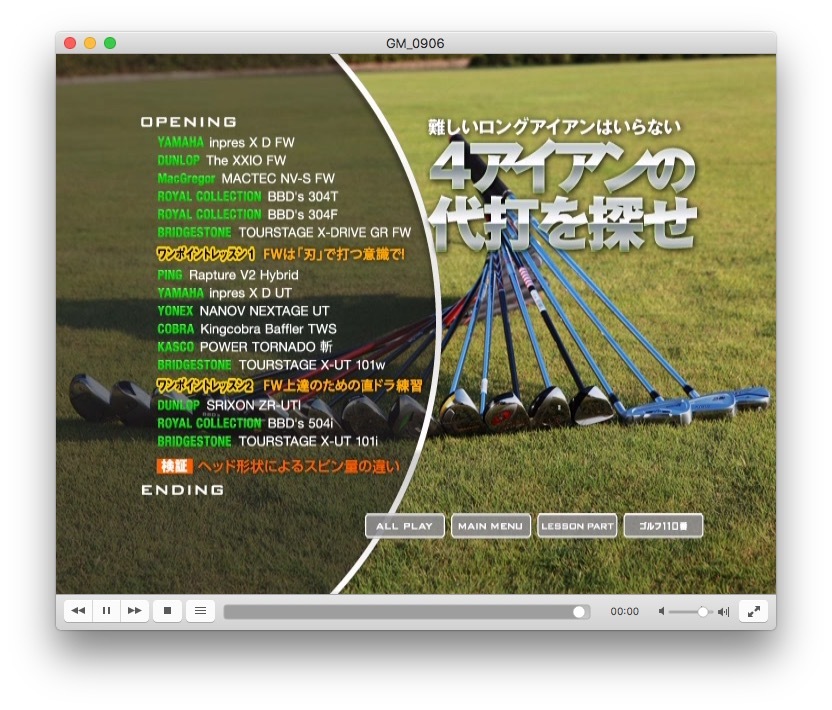Click the ALL PLAY button
The image size is (832, 710).
404,526
